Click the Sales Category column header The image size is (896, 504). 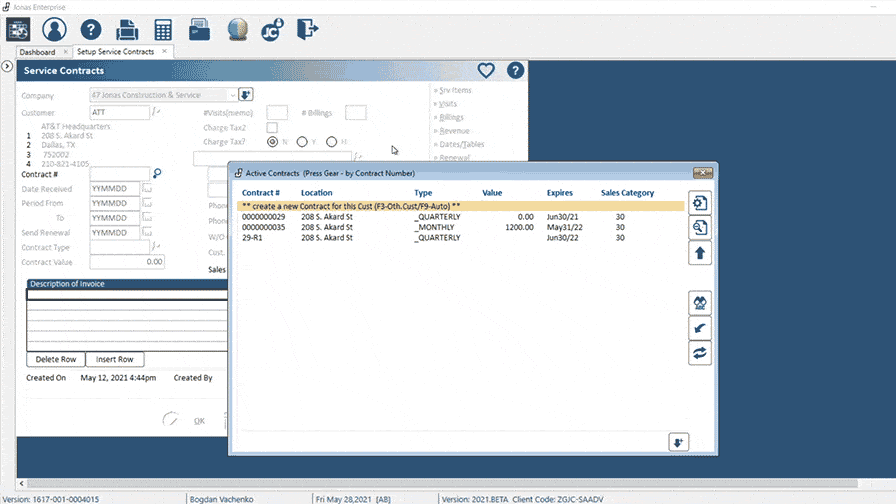point(627,193)
